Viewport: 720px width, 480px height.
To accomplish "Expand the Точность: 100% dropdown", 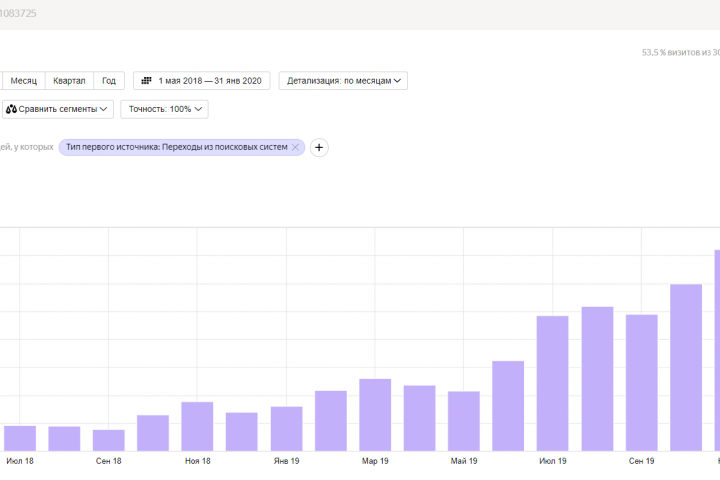I will (x=167, y=109).
